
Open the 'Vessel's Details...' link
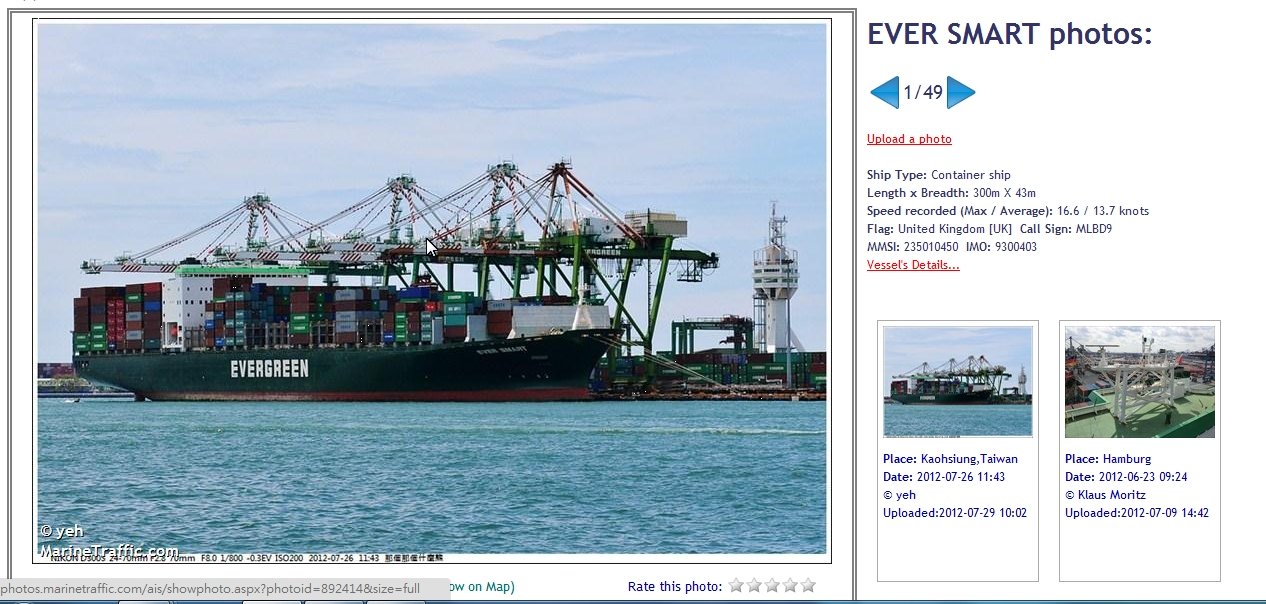(x=913, y=265)
